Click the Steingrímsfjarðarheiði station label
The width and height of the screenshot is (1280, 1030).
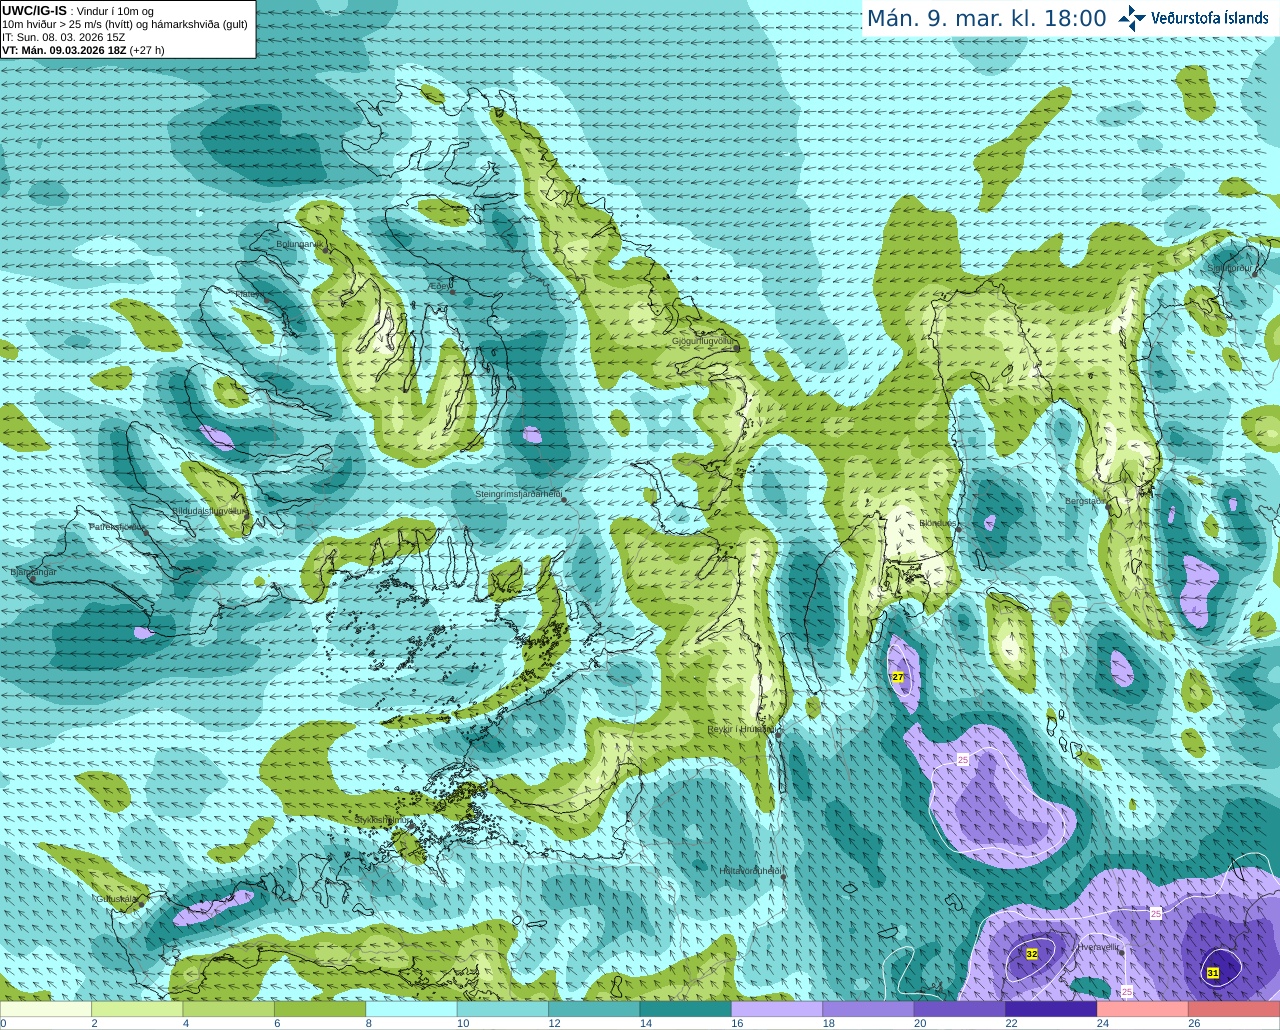pyautogui.click(x=517, y=494)
